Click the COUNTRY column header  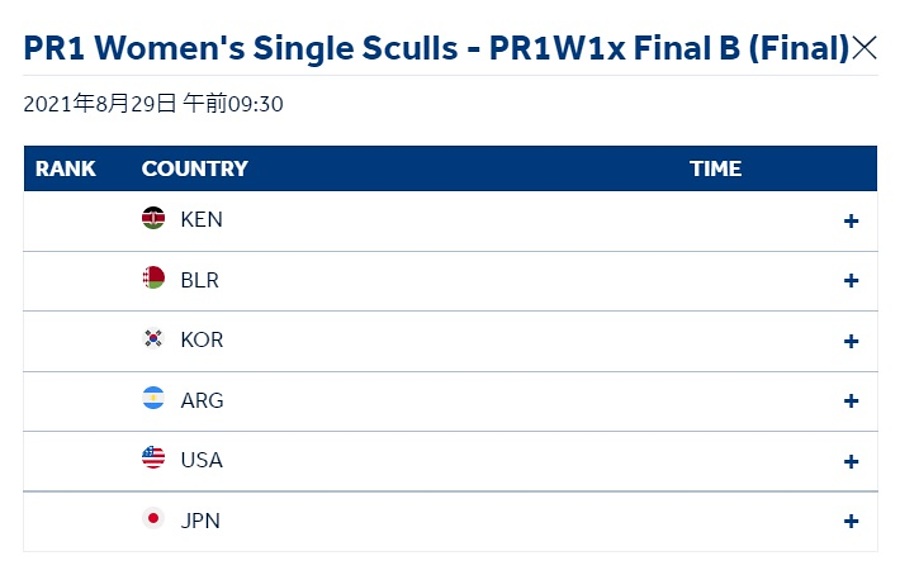[x=195, y=169]
